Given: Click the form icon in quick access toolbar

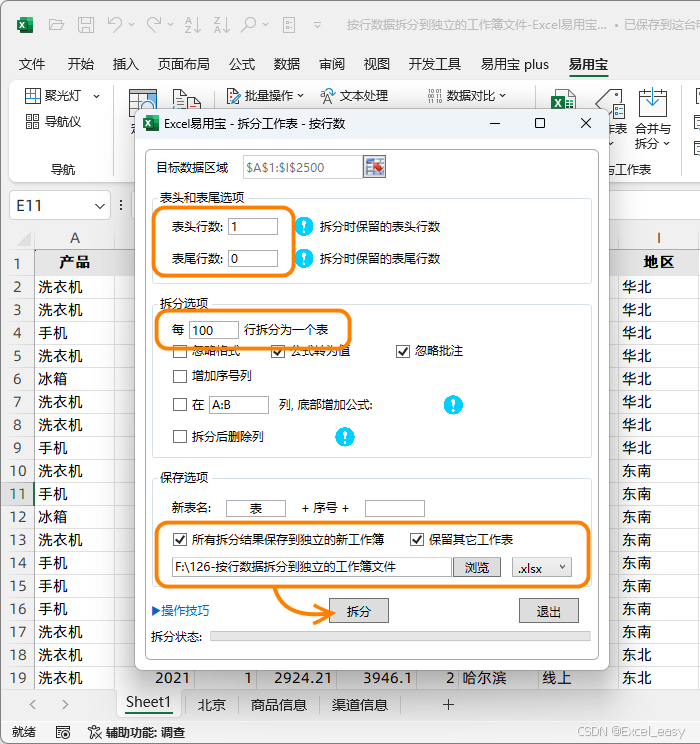Looking at the screenshot, I should click(289, 25).
